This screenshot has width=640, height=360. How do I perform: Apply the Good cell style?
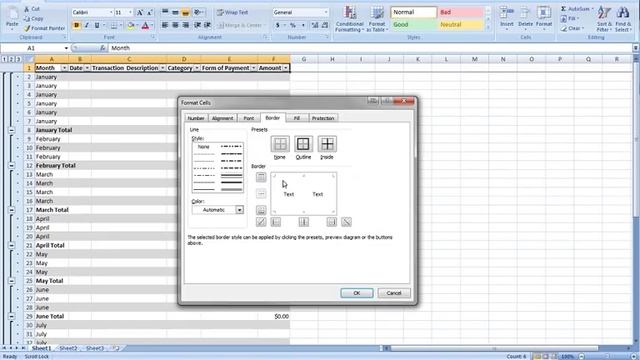coord(413,24)
